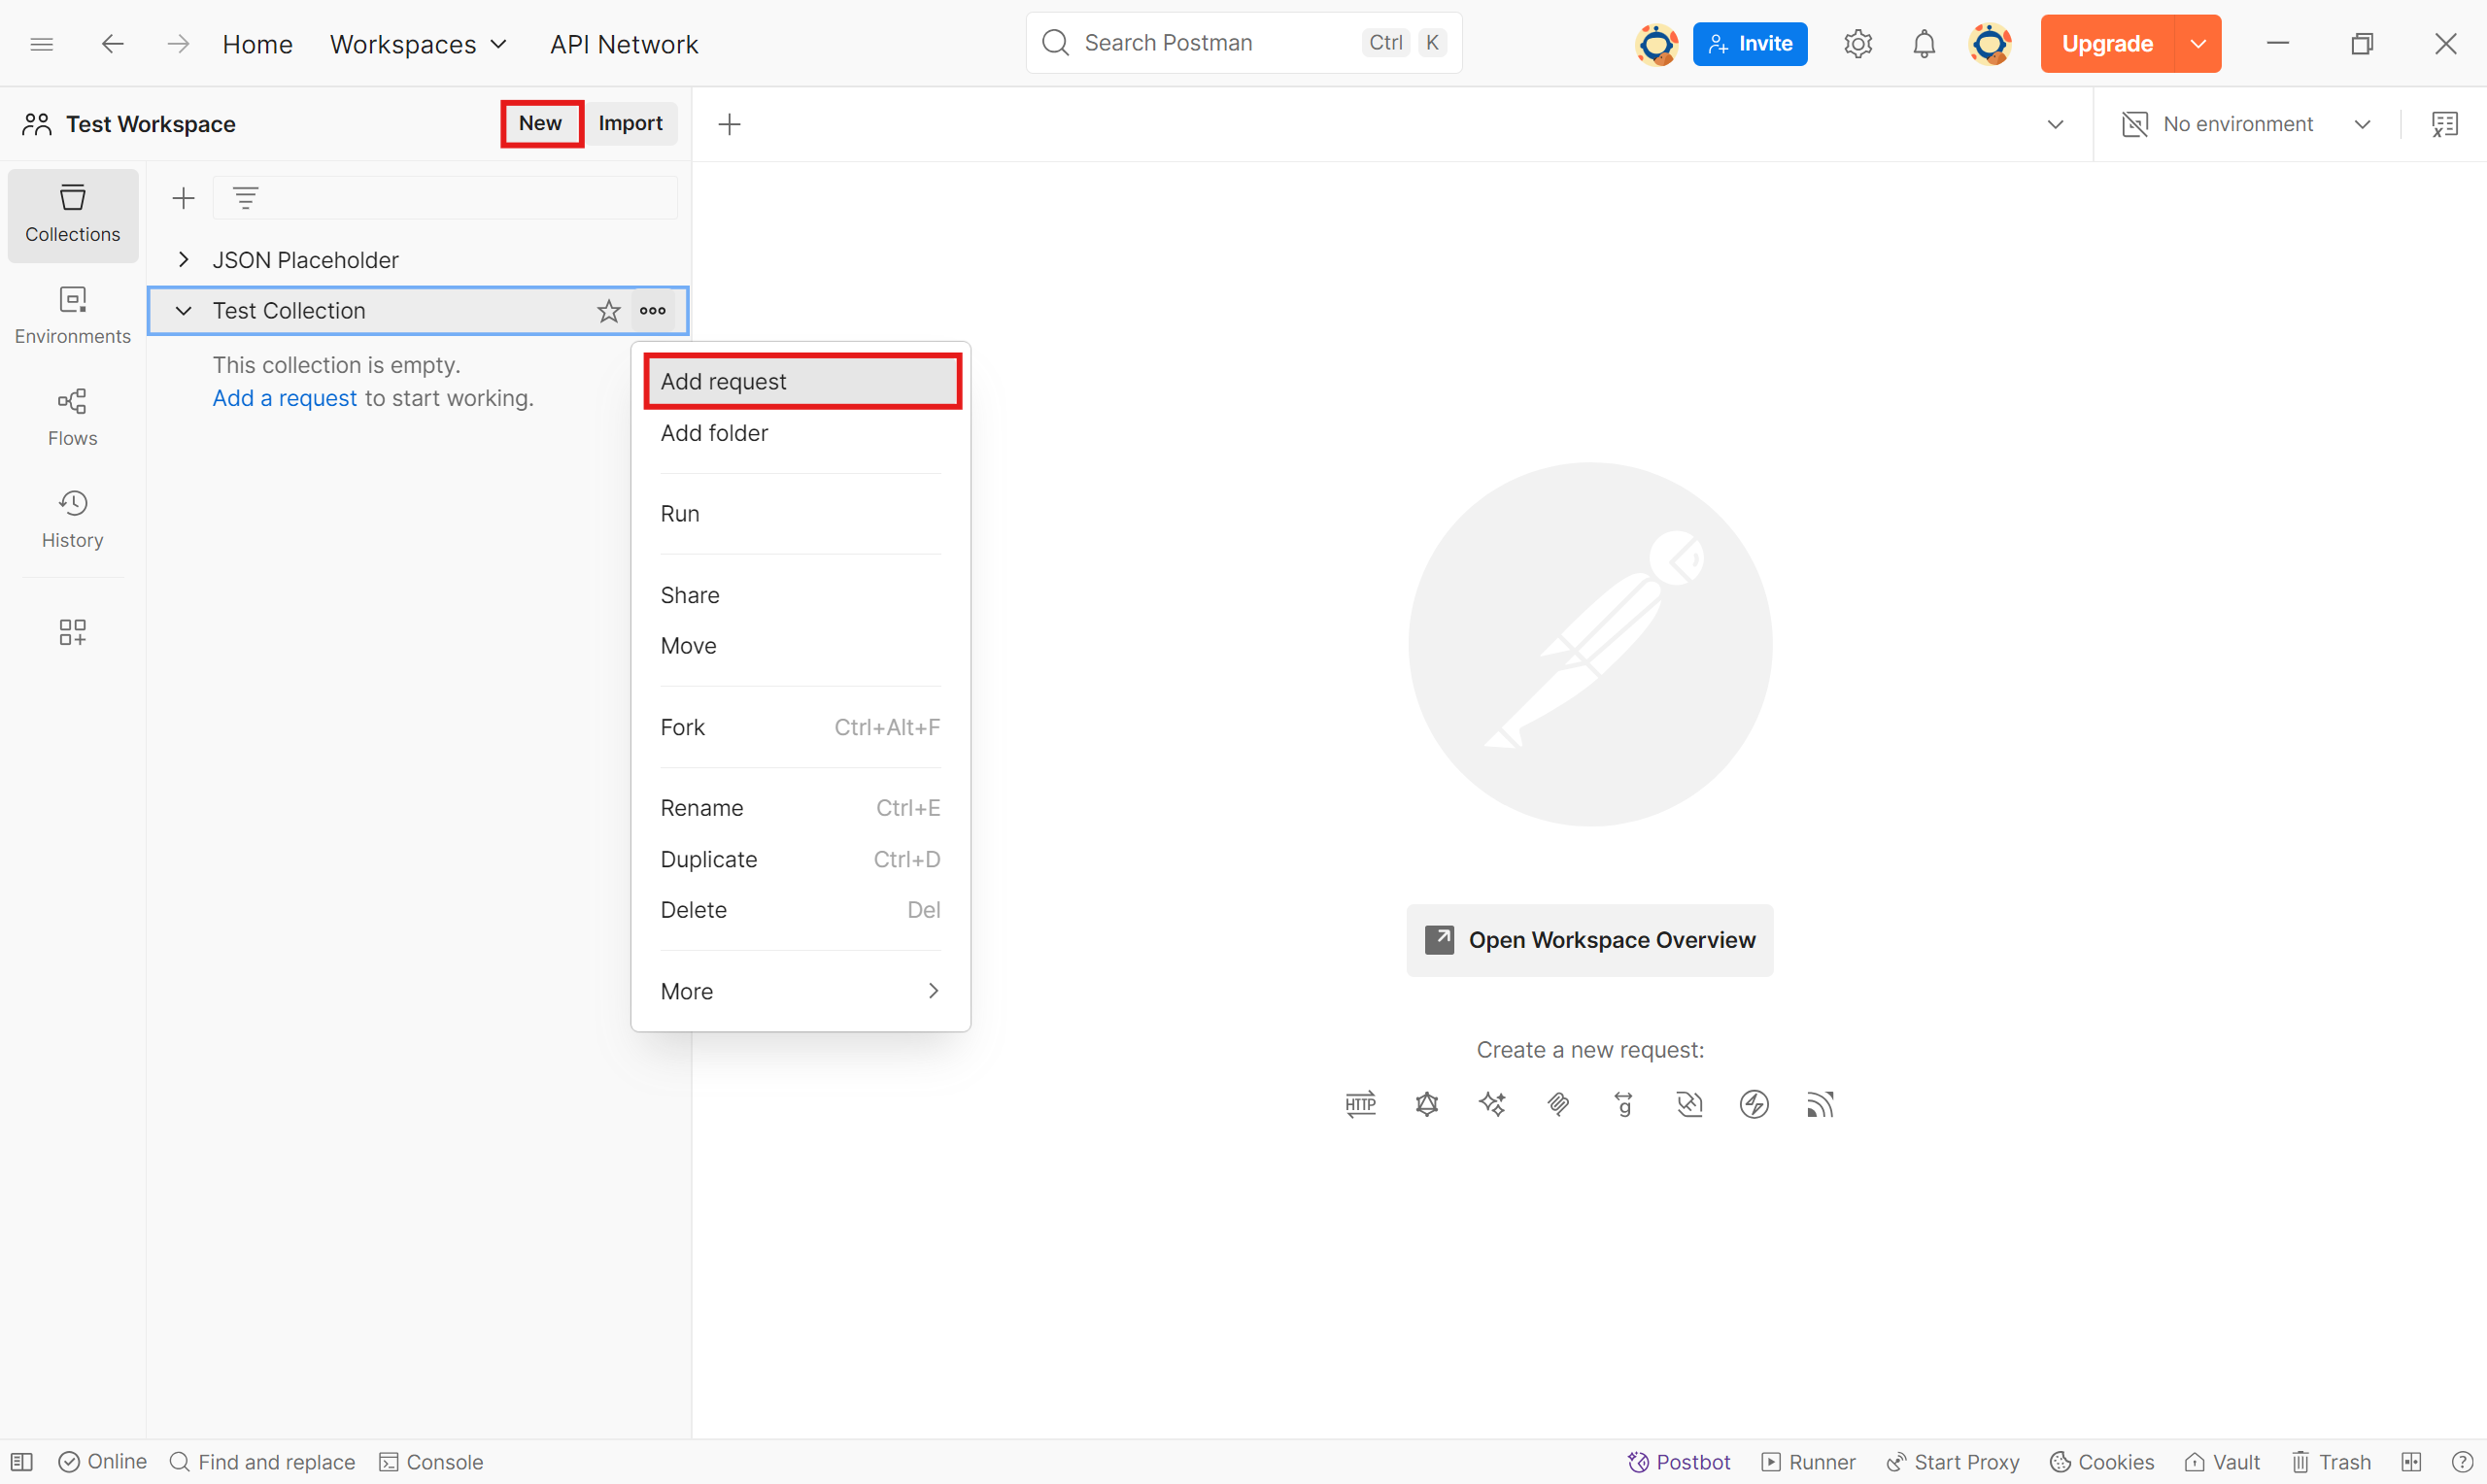
Task: Click Home in the top bar
Action: click(257, 44)
